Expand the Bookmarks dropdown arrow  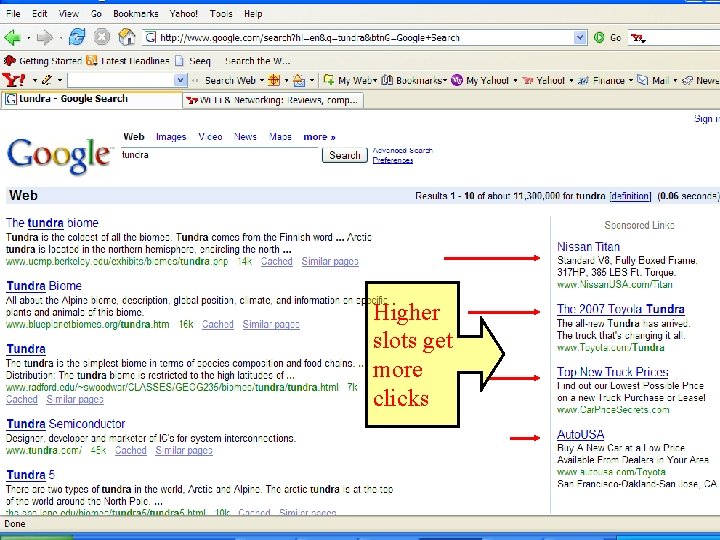(x=444, y=80)
